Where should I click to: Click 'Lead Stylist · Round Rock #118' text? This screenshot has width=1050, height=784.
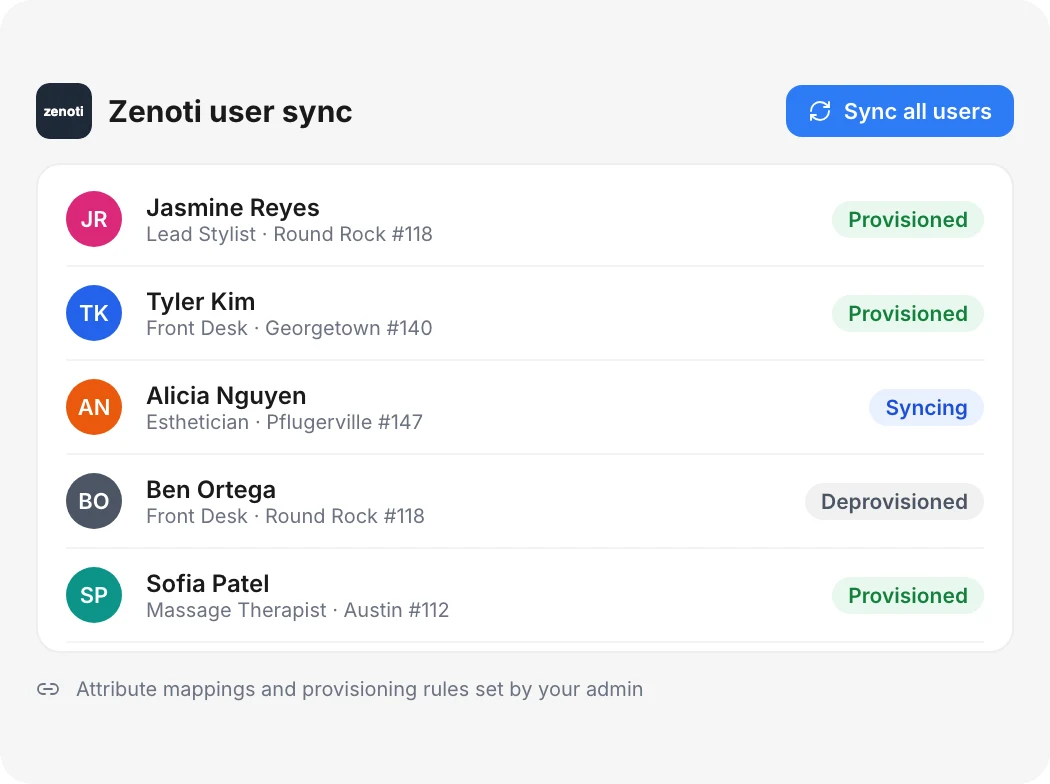point(289,234)
